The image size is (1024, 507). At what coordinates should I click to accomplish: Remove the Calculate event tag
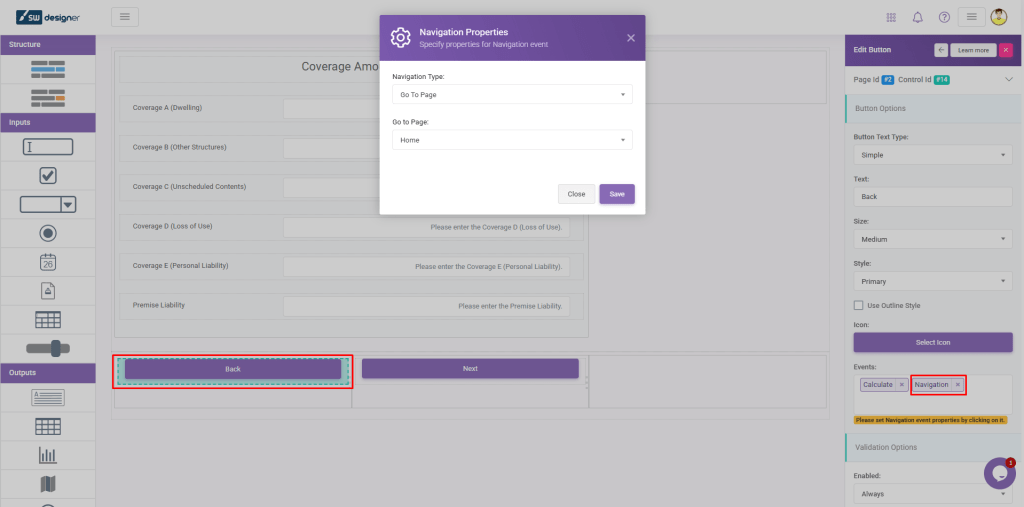click(901, 384)
